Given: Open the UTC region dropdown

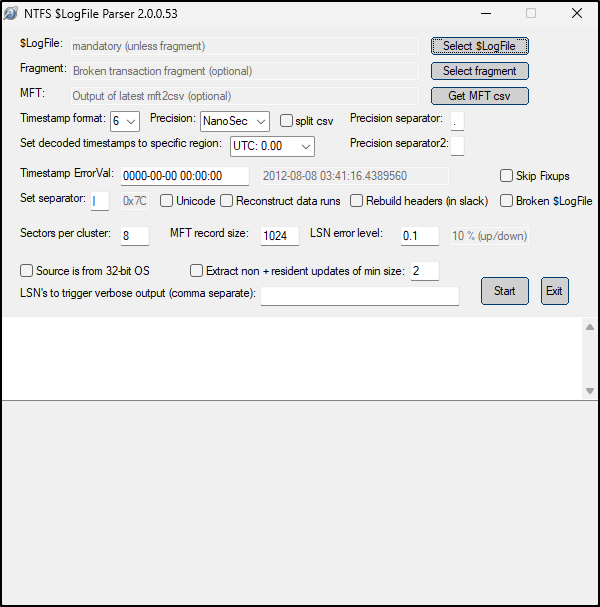Looking at the screenshot, I should coord(272,146).
